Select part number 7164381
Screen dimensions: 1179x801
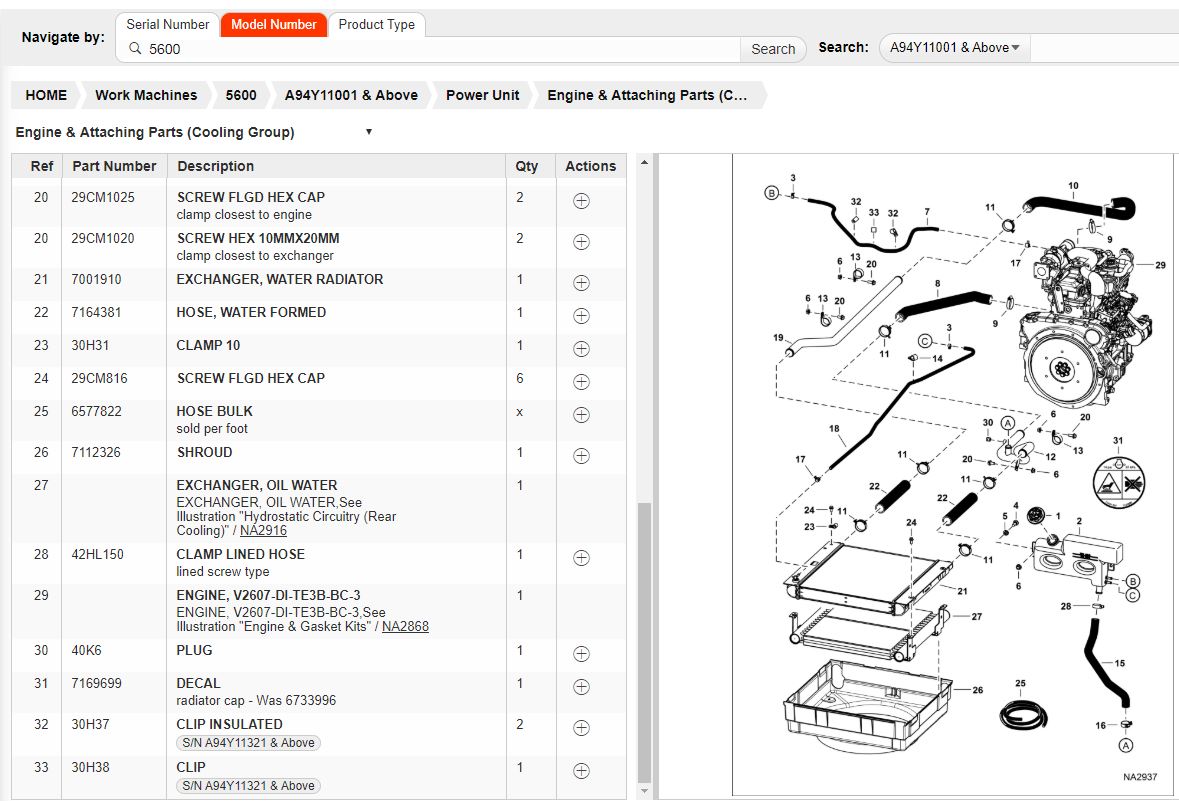[96, 312]
